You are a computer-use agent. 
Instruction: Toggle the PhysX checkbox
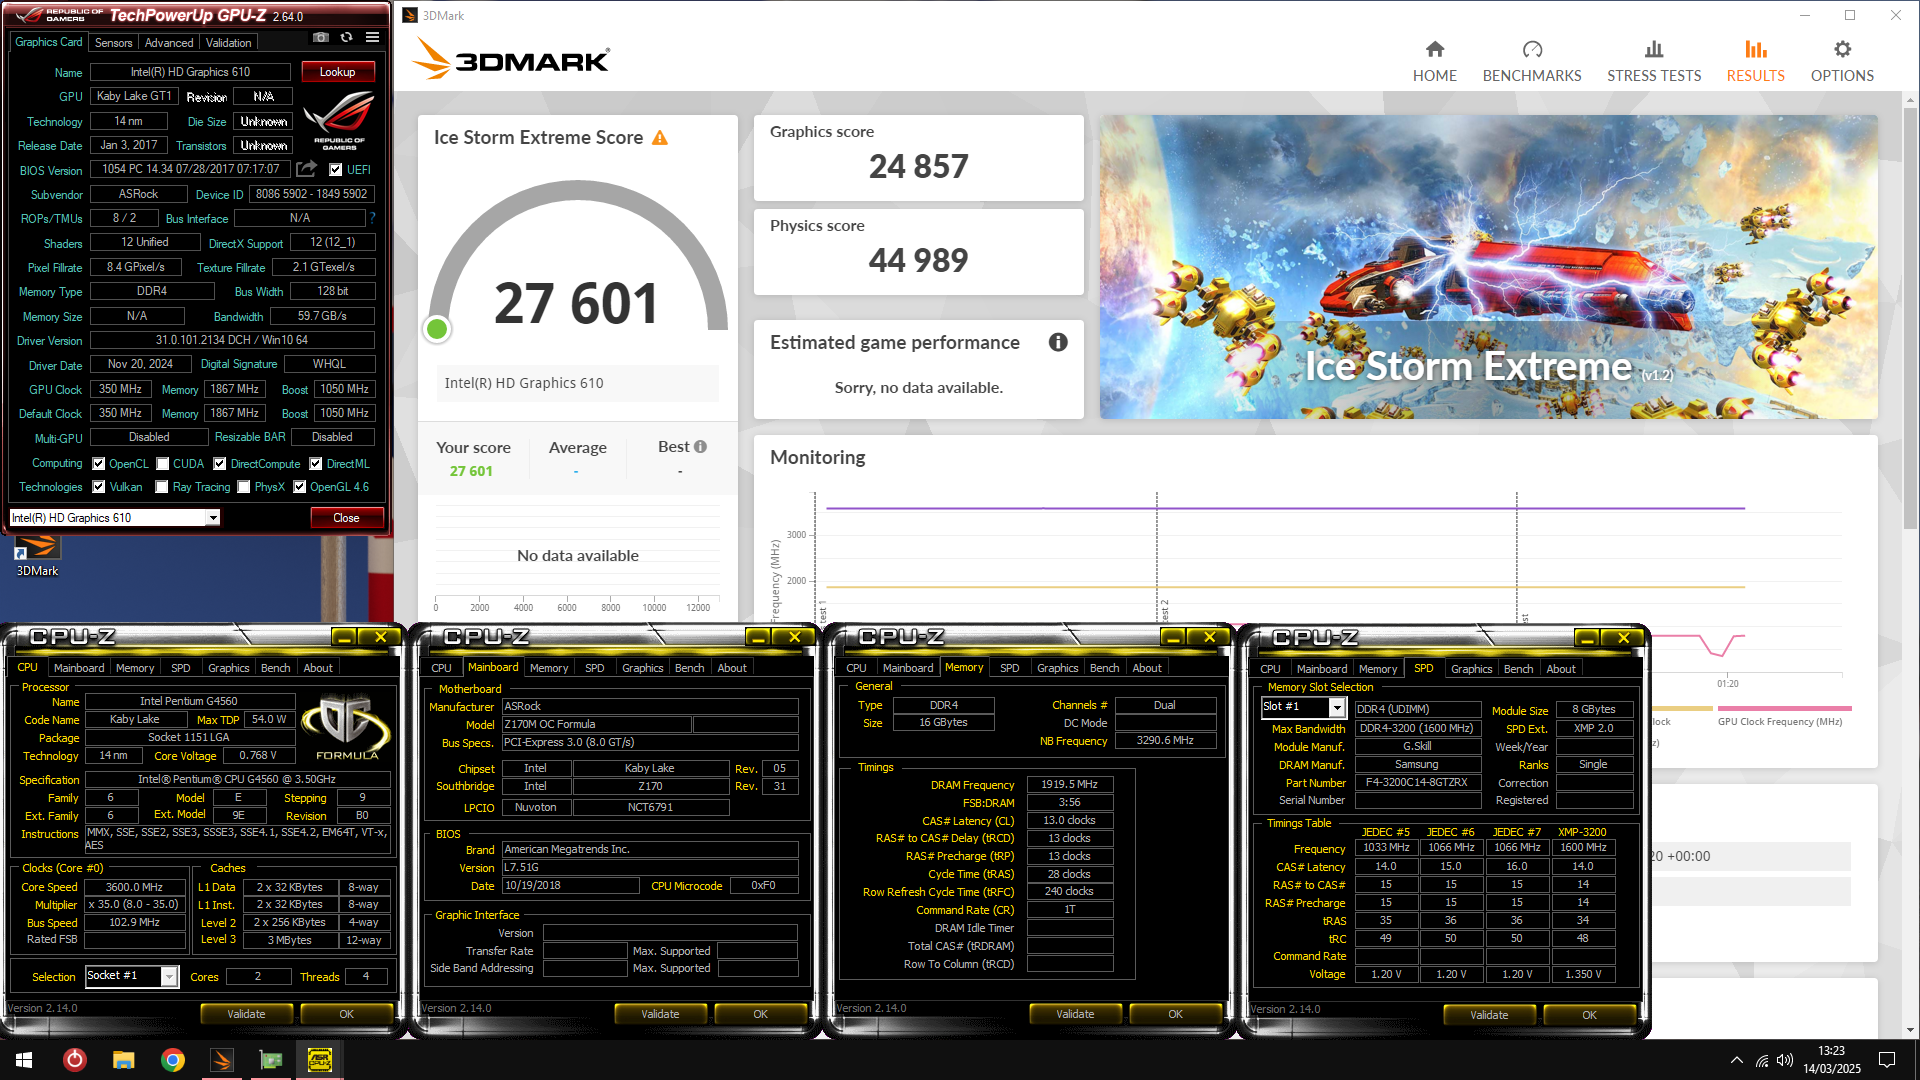[x=244, y=487]
